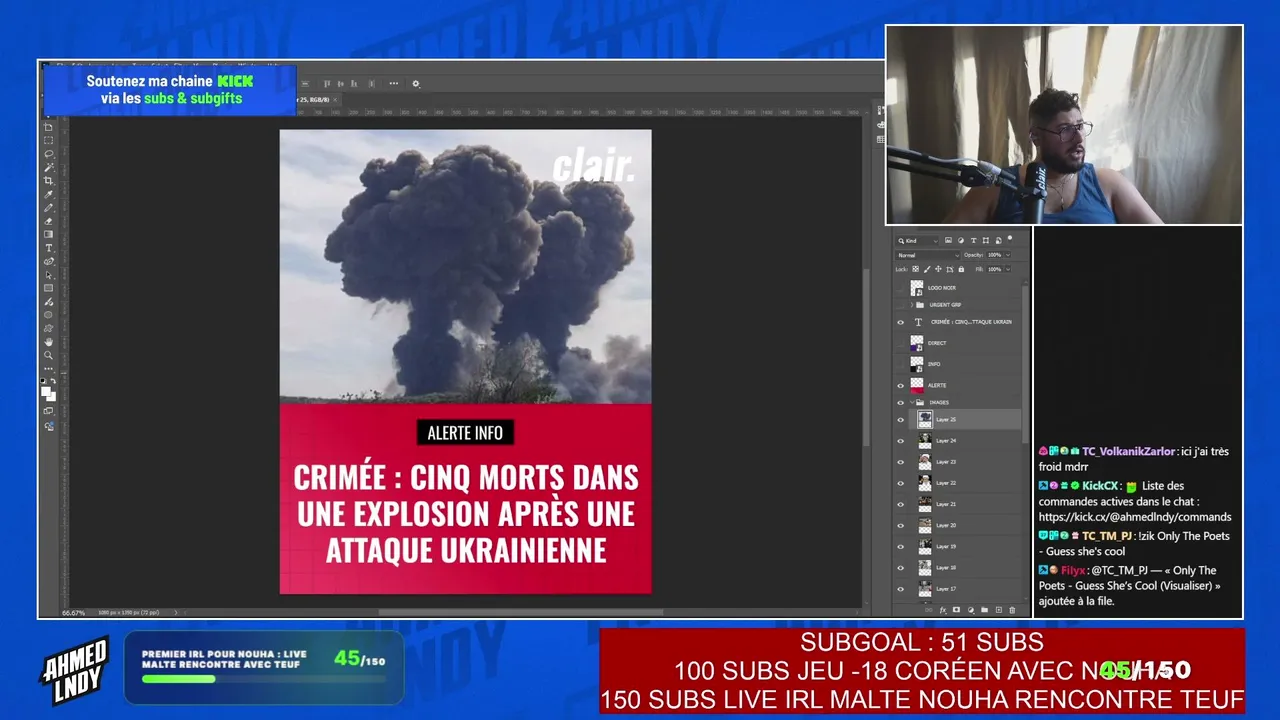Hide the IMAGES group
1280x720 pixels.
point(900,402)
